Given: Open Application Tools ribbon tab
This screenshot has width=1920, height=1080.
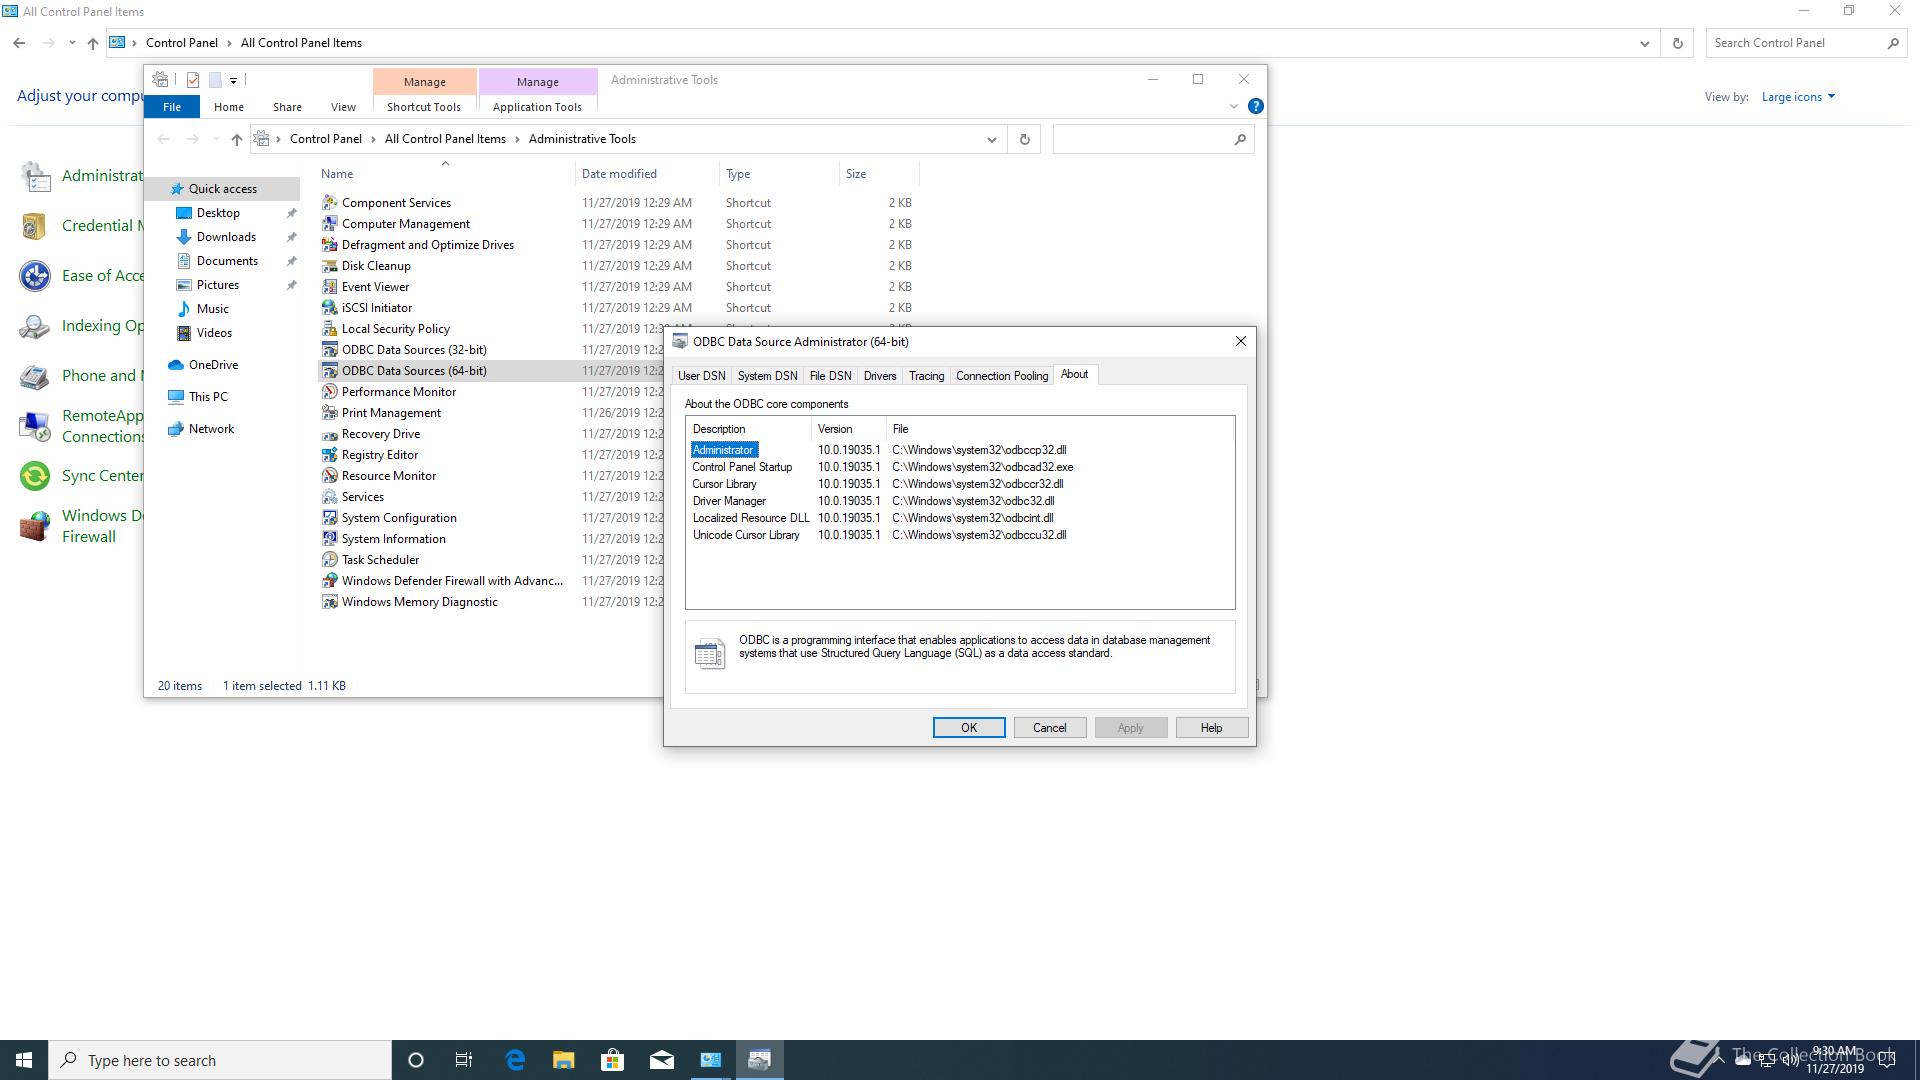Looking at the screenshot, I should (537, 107).
